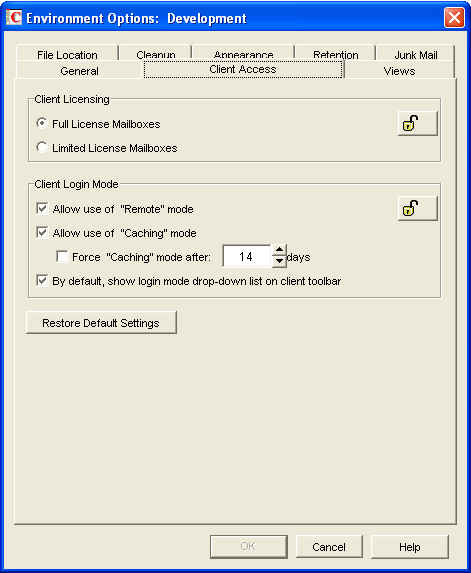The height and width of the screenshot is (573, 471).
Task: Switch to the Appearance tab
Action: [243, 54]
